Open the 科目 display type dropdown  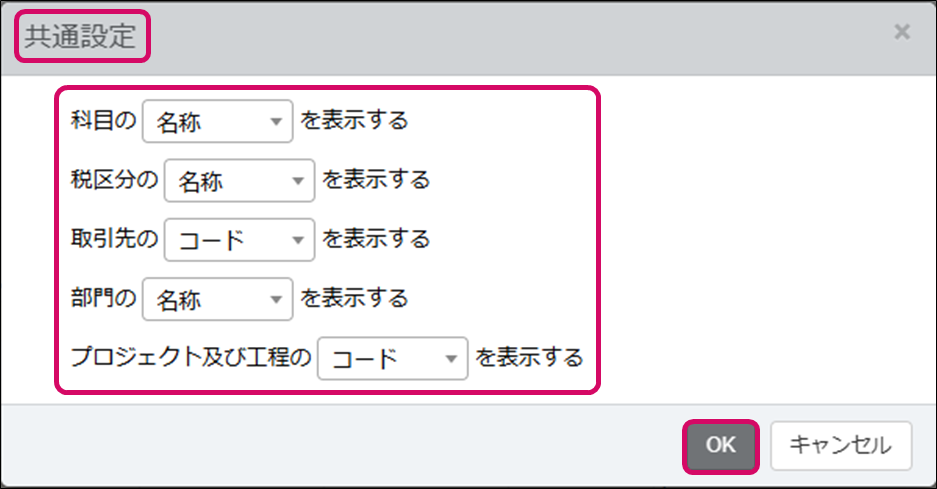click(x=217, y=121)
